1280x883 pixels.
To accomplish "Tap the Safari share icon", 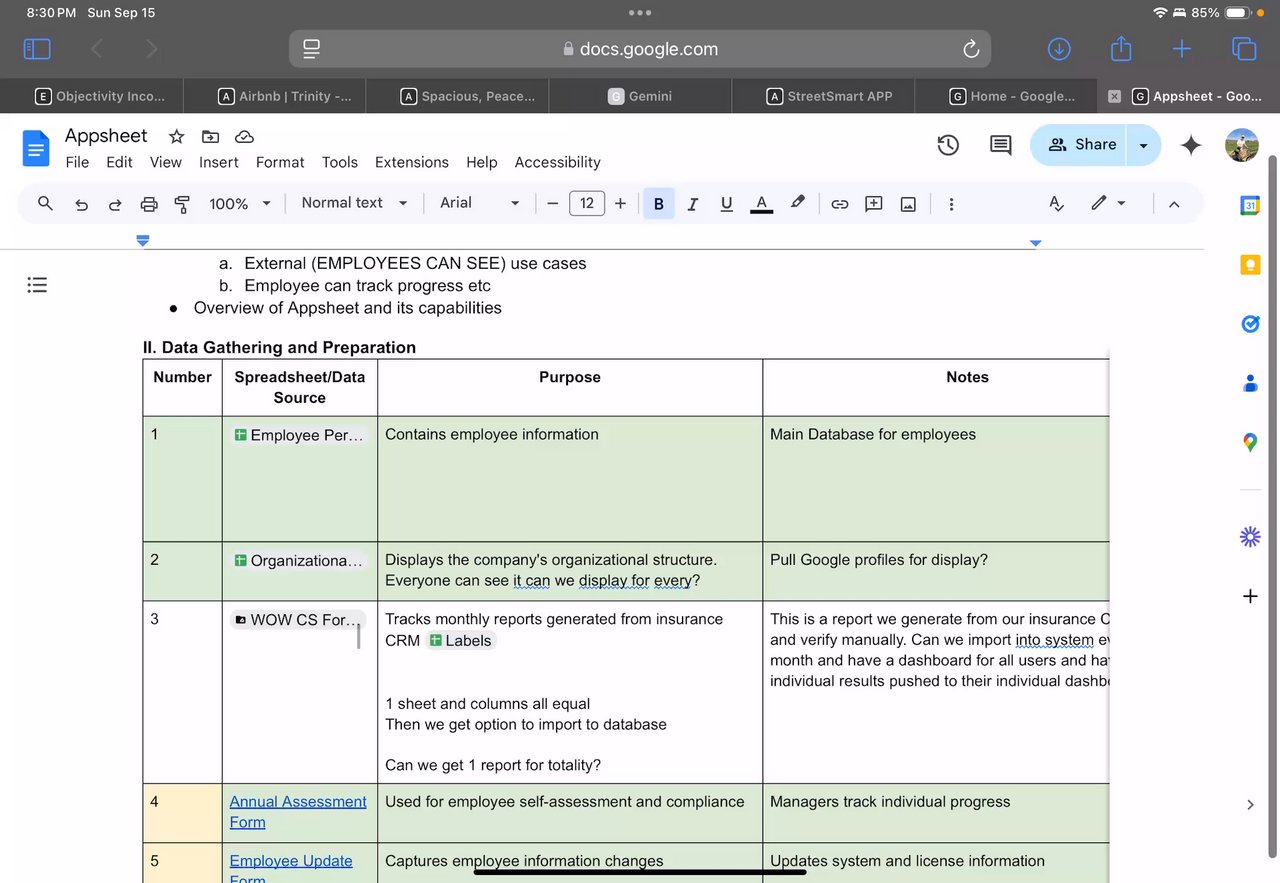I will [x=1121, y=48].
